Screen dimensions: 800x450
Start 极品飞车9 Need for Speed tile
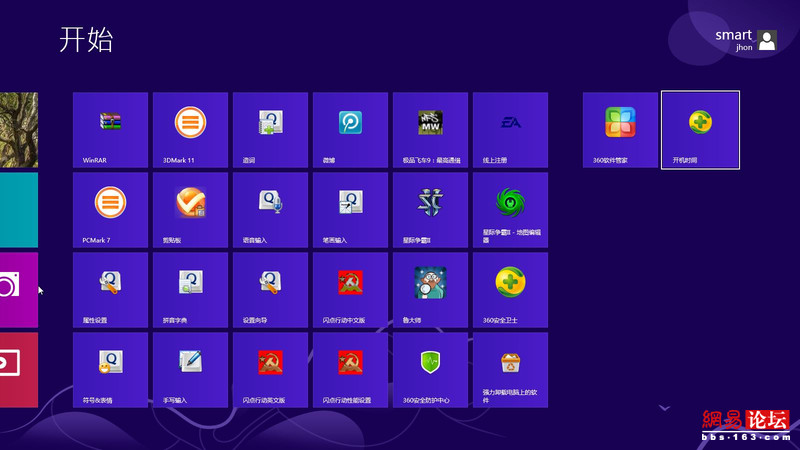(x=430, y=130)
